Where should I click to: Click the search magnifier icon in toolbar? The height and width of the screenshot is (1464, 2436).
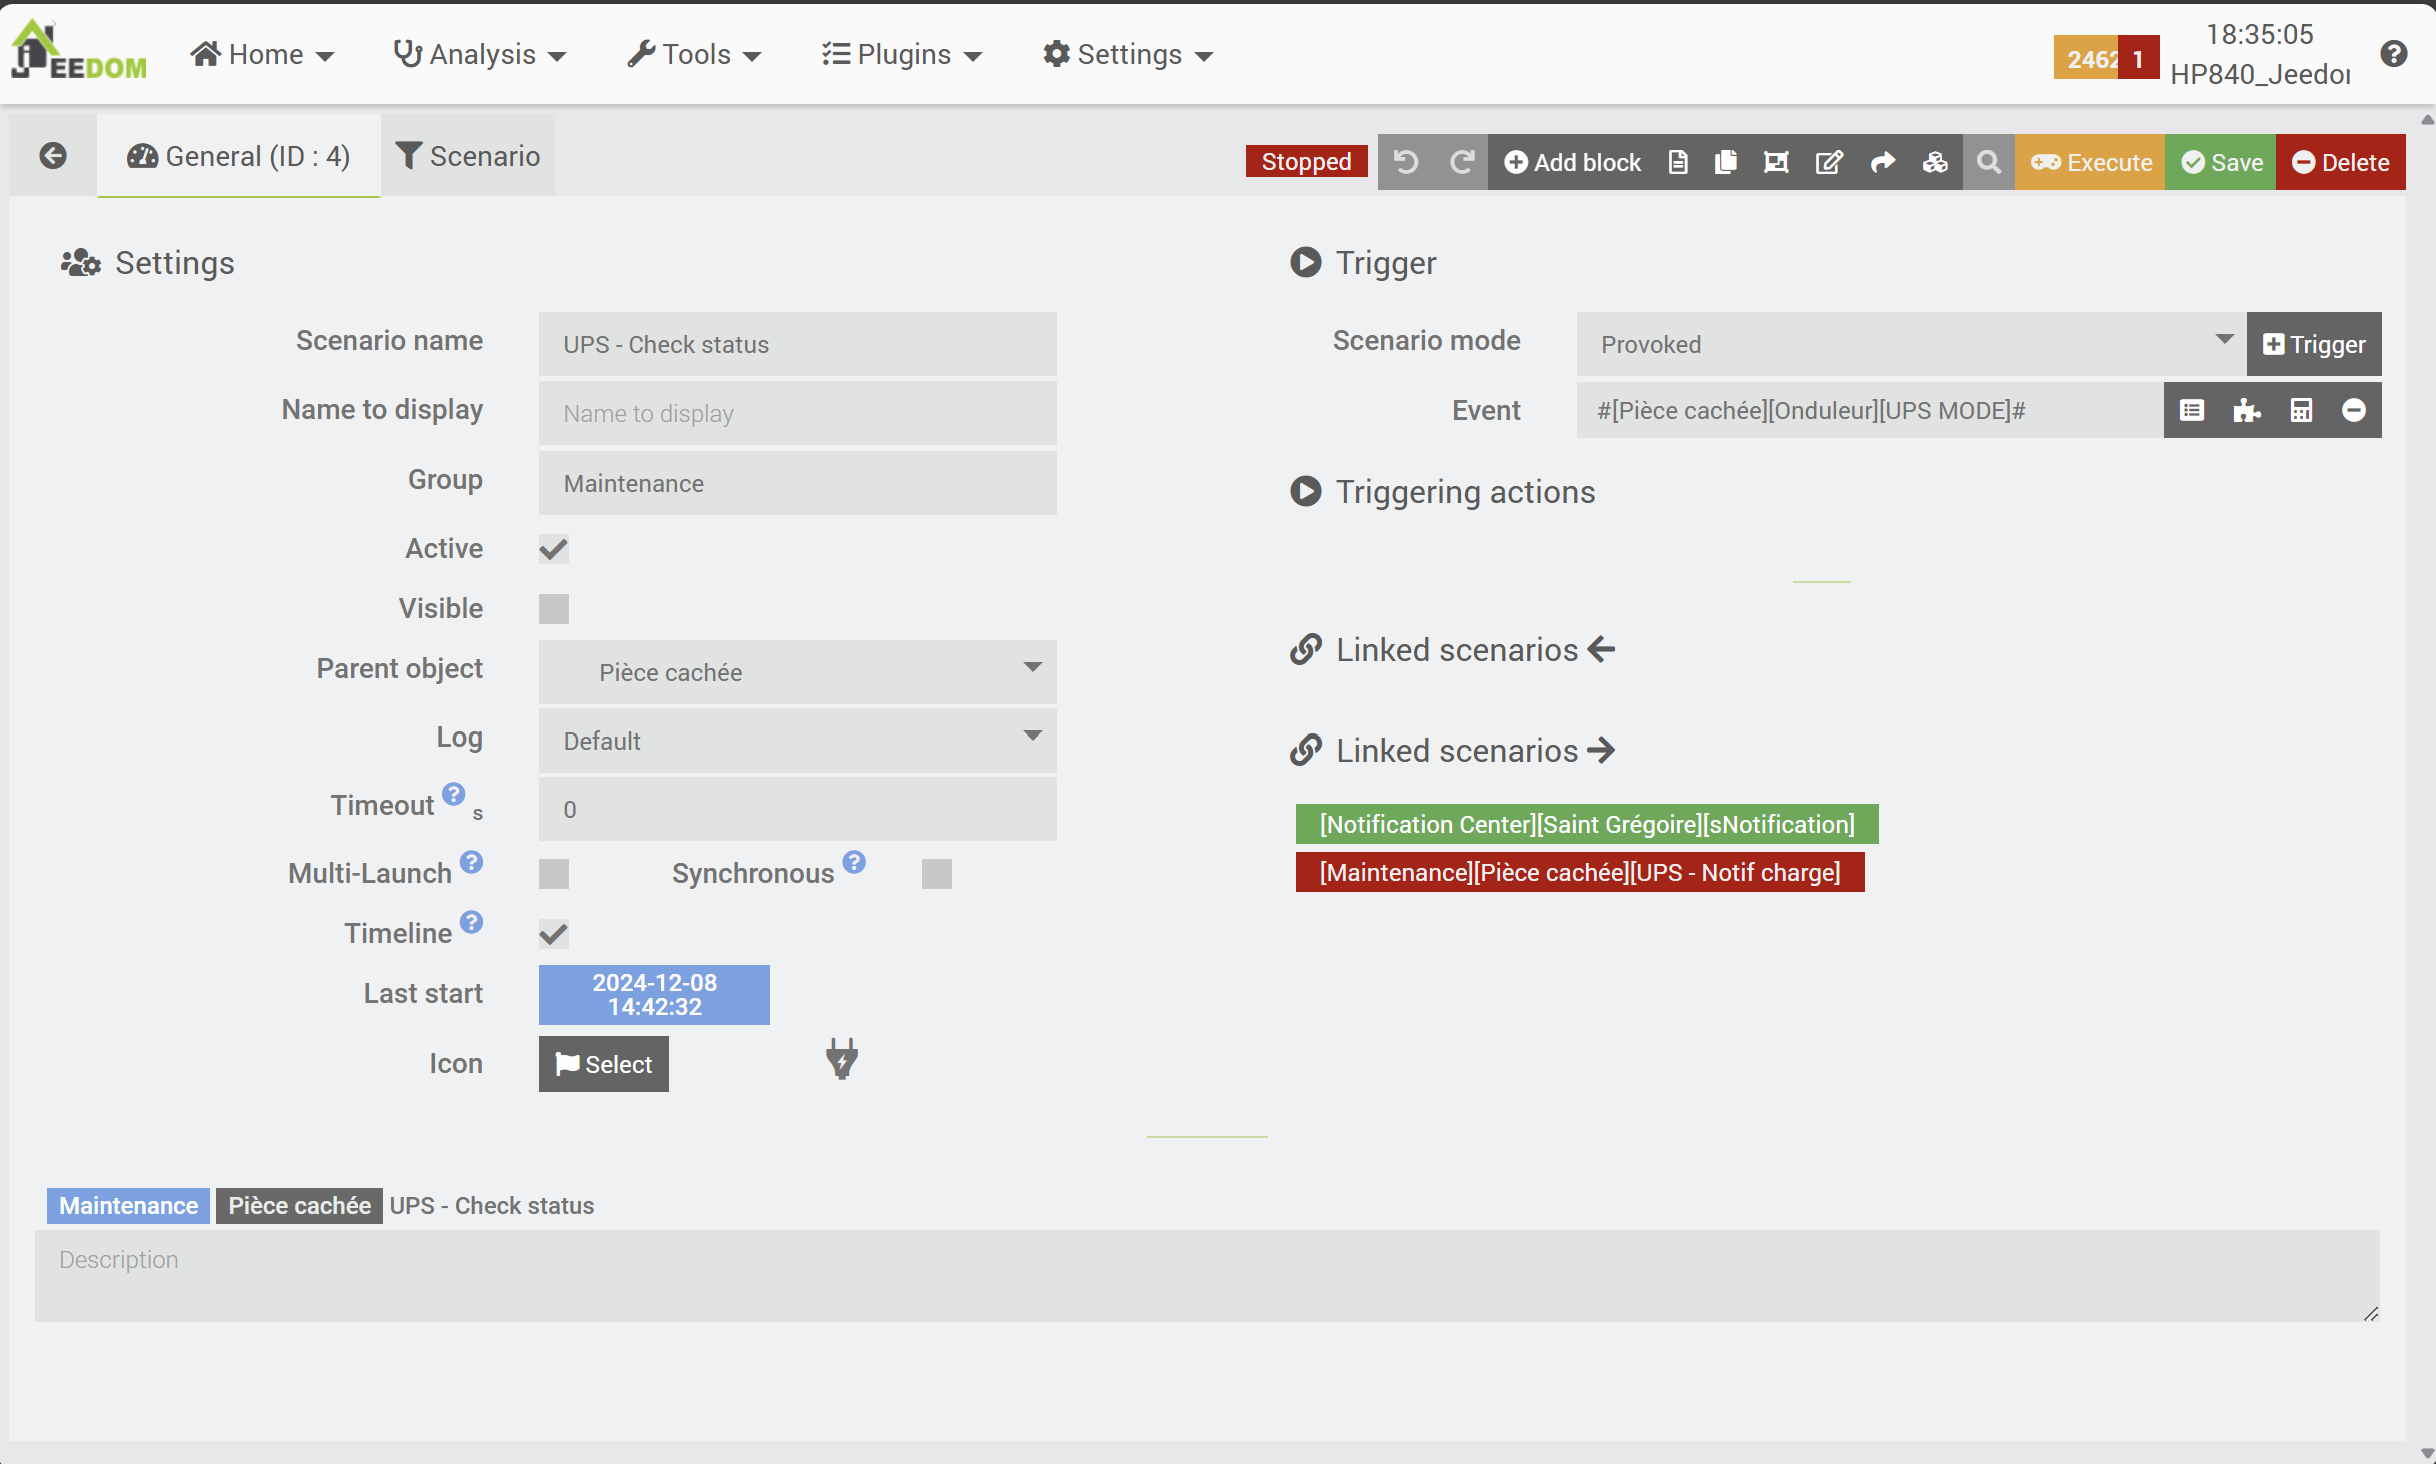coord(1988,162)
